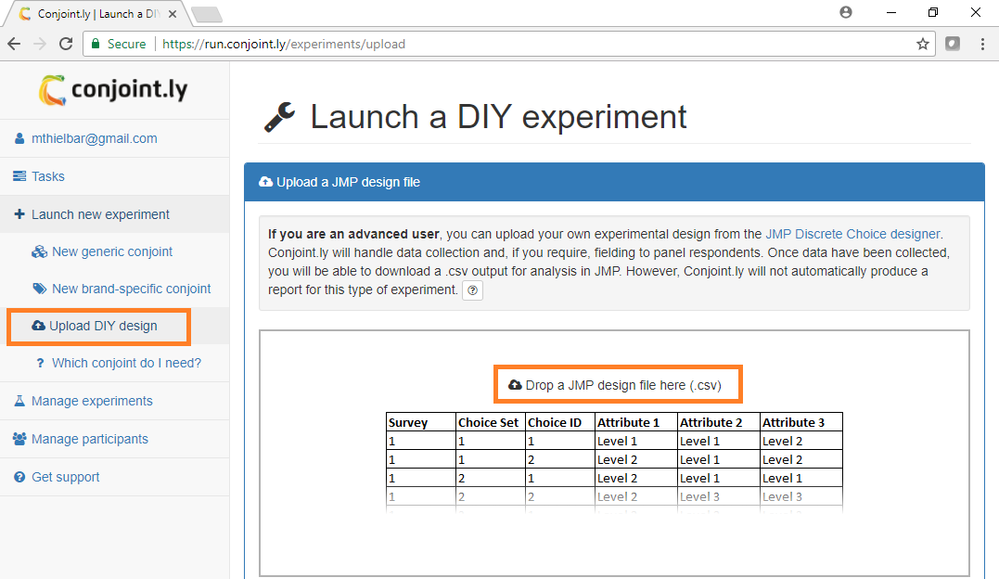Click the green secure padlock icon
999x579 pixels.
click(96, 44)
